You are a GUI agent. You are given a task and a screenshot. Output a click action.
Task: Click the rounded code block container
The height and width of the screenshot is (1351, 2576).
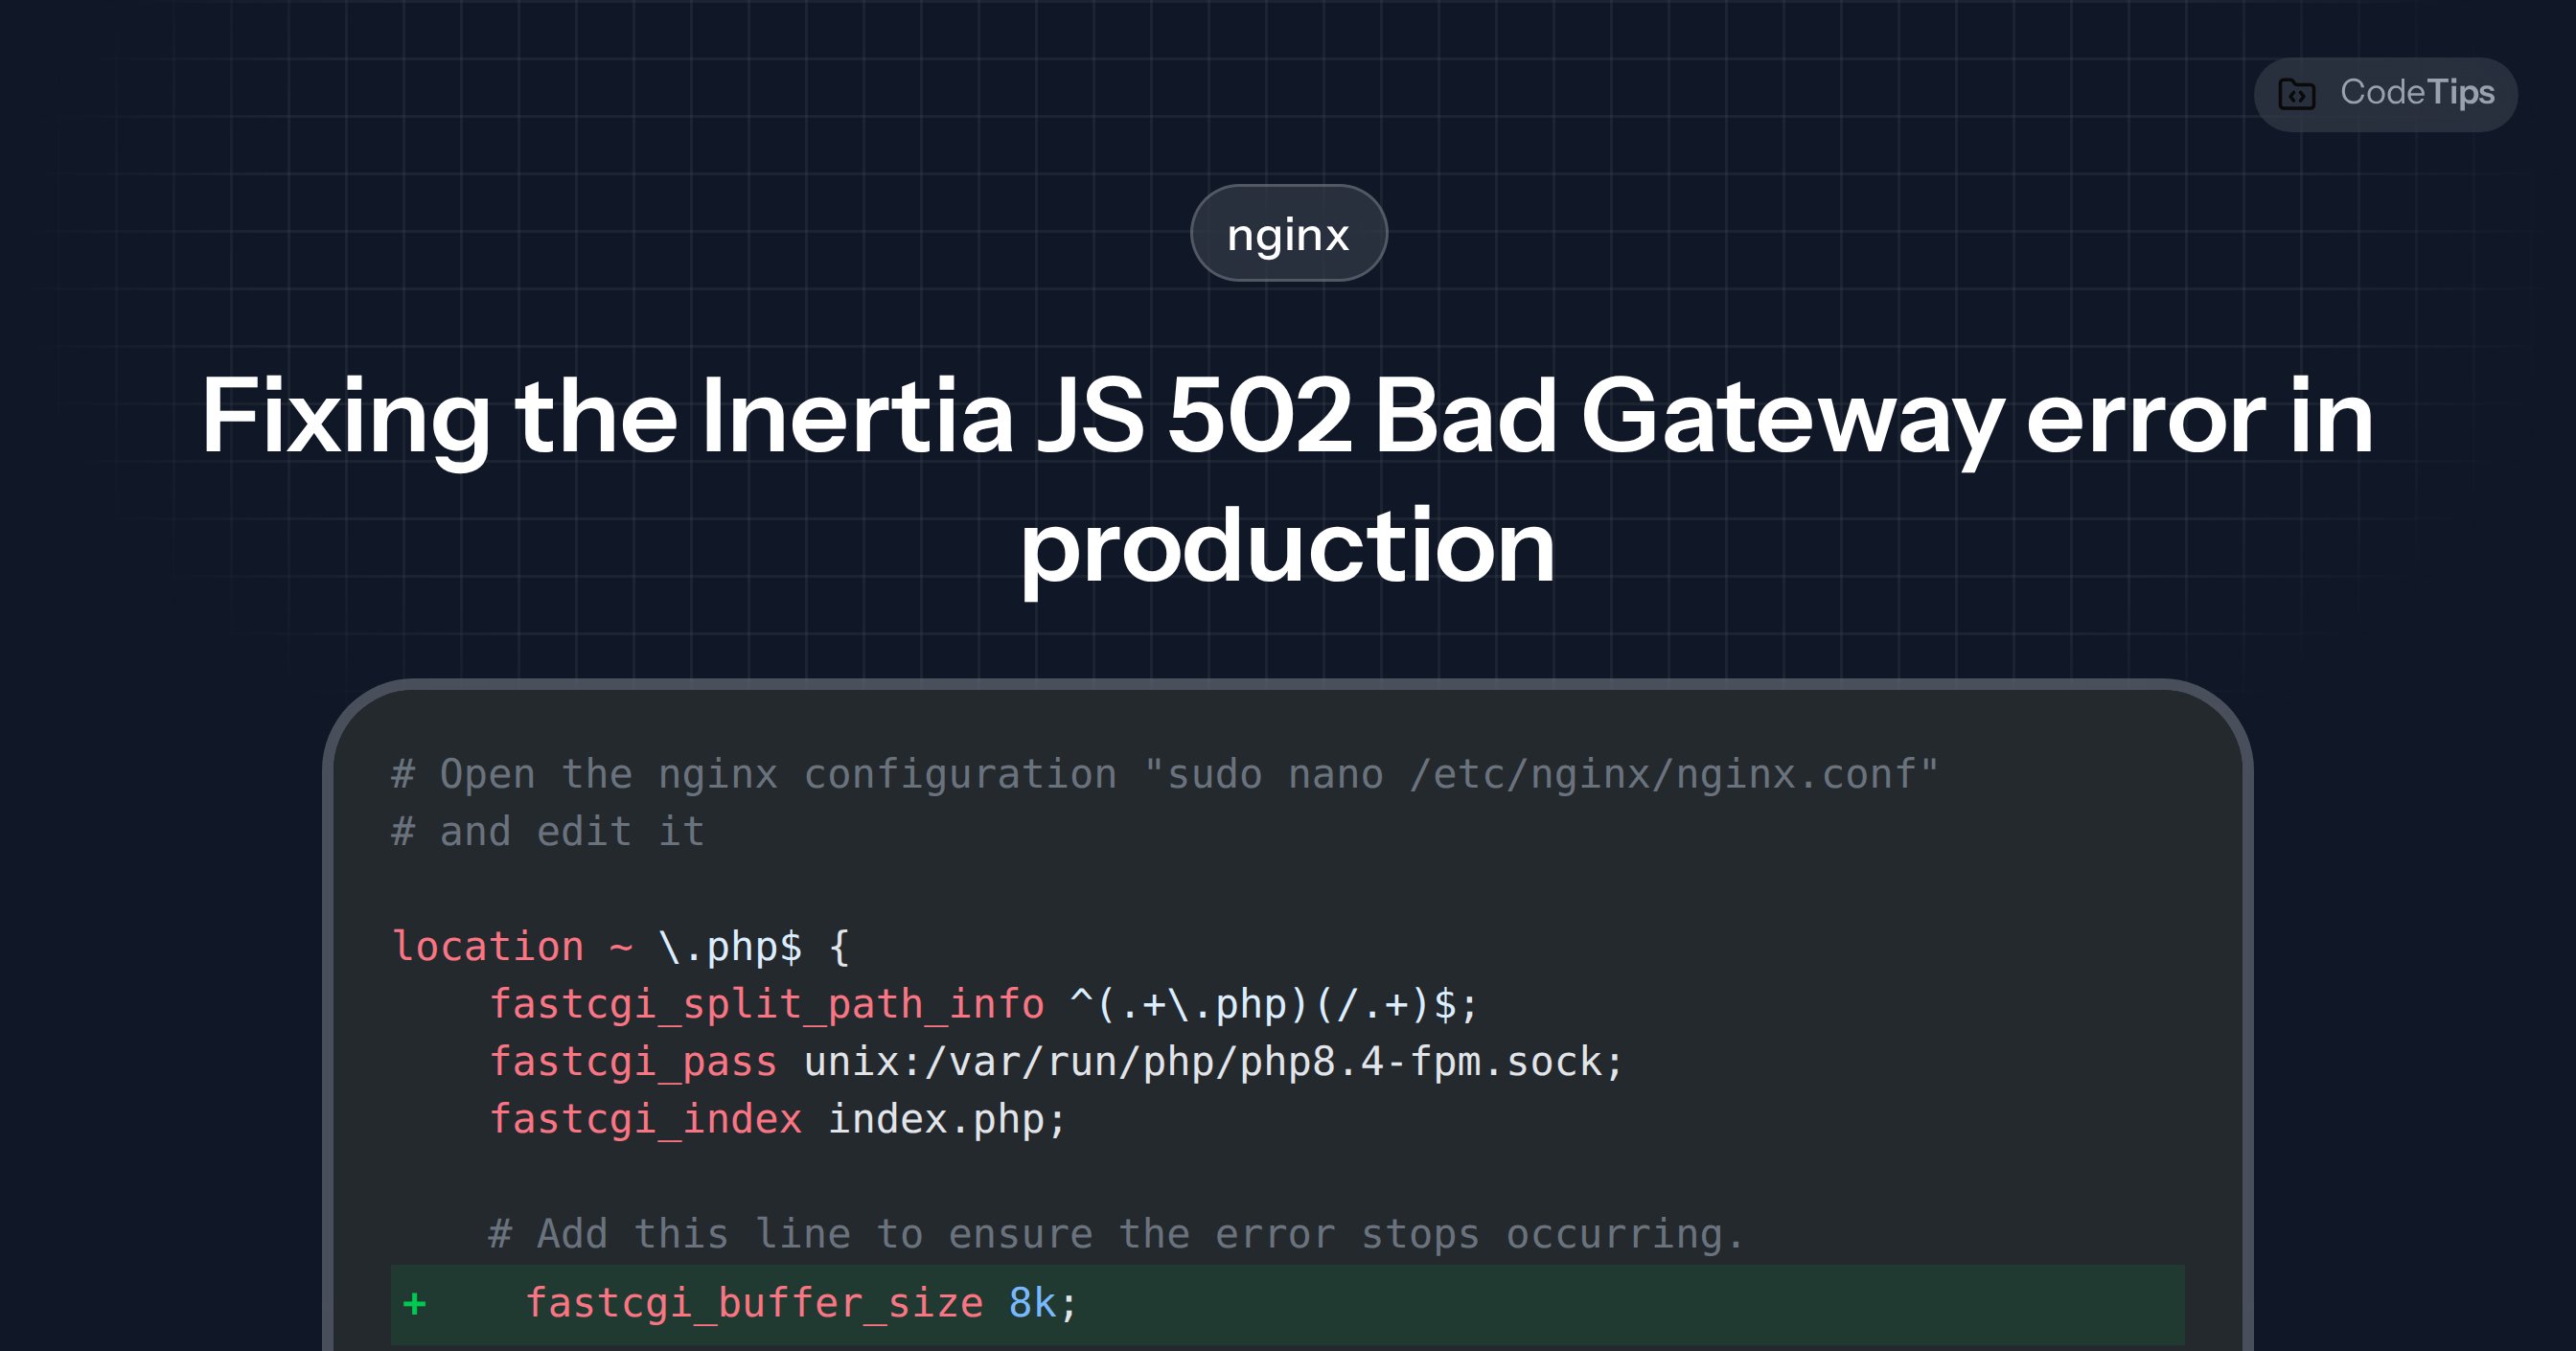pos(1900,900)
